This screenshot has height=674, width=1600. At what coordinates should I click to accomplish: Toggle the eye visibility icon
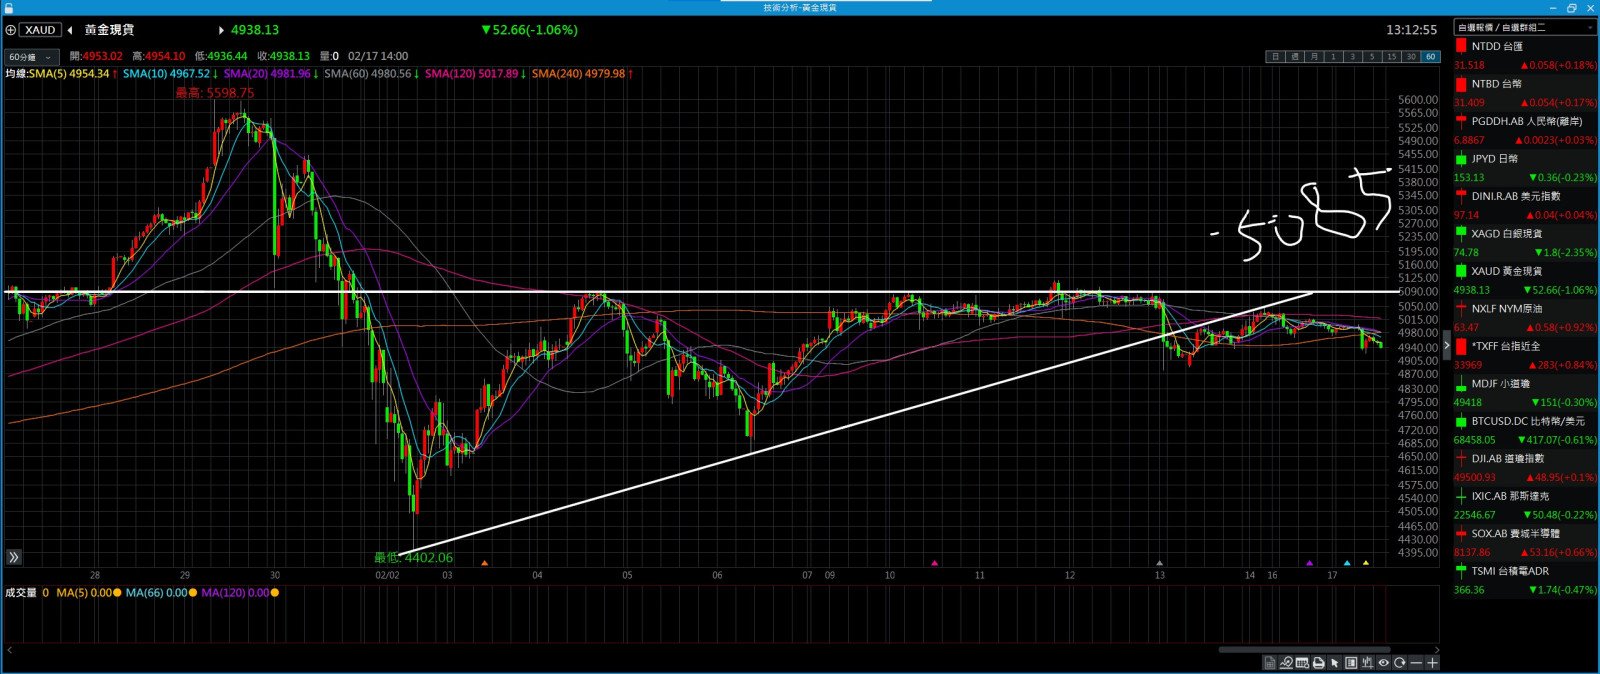point(1384,663)
